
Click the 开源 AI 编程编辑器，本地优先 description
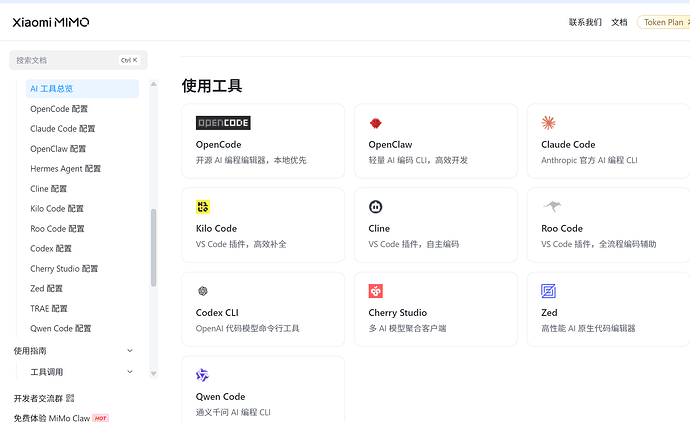[251, 160]
